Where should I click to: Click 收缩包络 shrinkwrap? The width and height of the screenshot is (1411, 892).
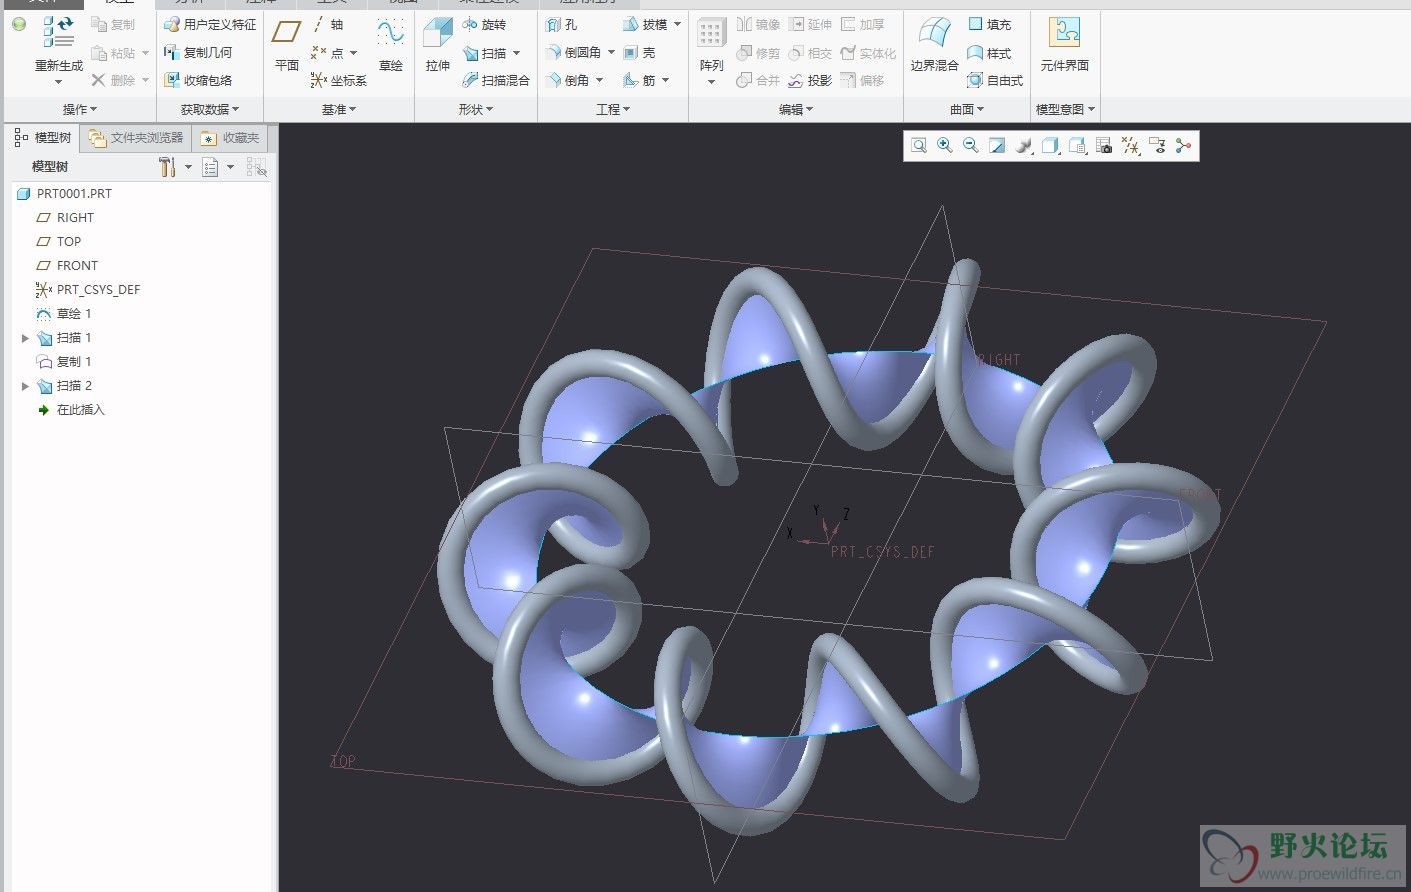click(x=198, y=80)
